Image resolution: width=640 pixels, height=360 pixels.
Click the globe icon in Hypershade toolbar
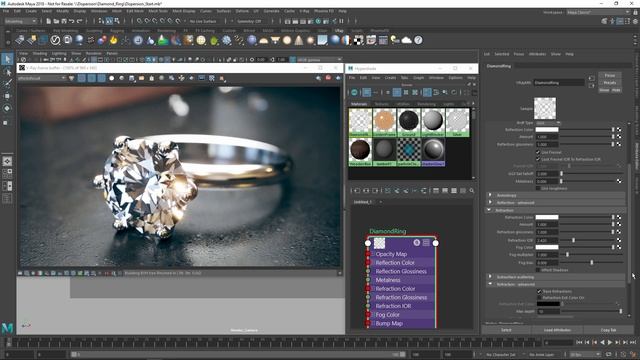tap(354, 92)
